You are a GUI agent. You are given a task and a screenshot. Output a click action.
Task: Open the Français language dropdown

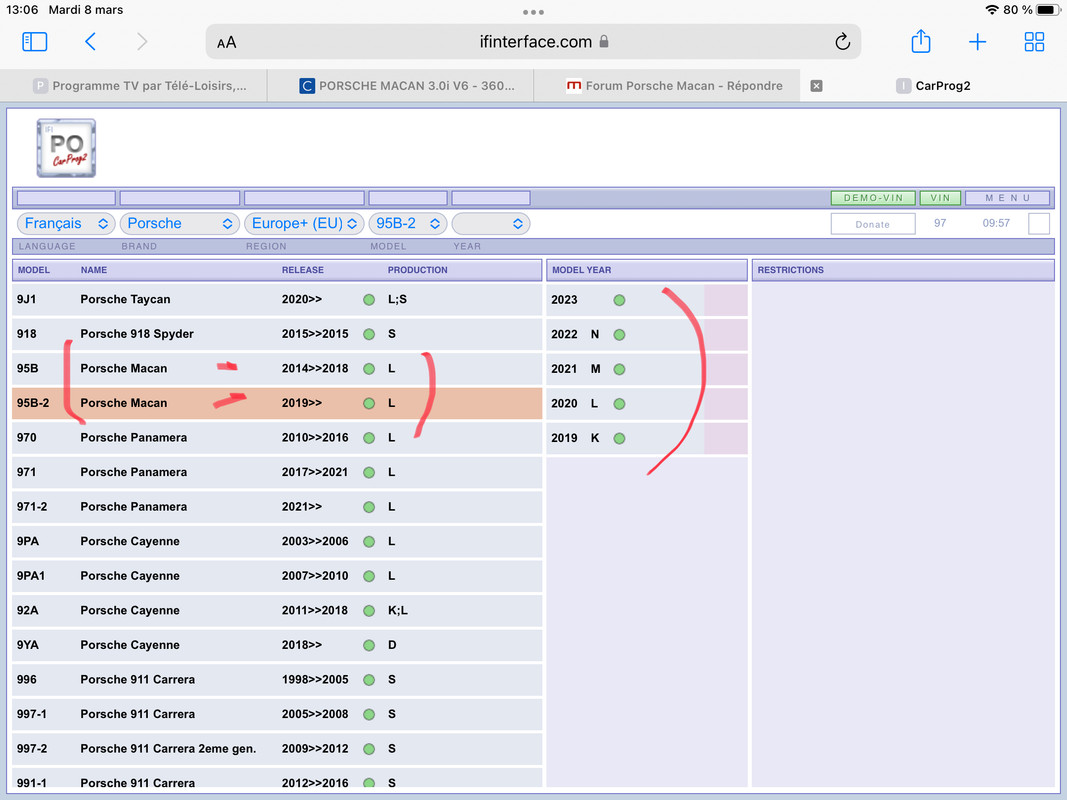65,223
